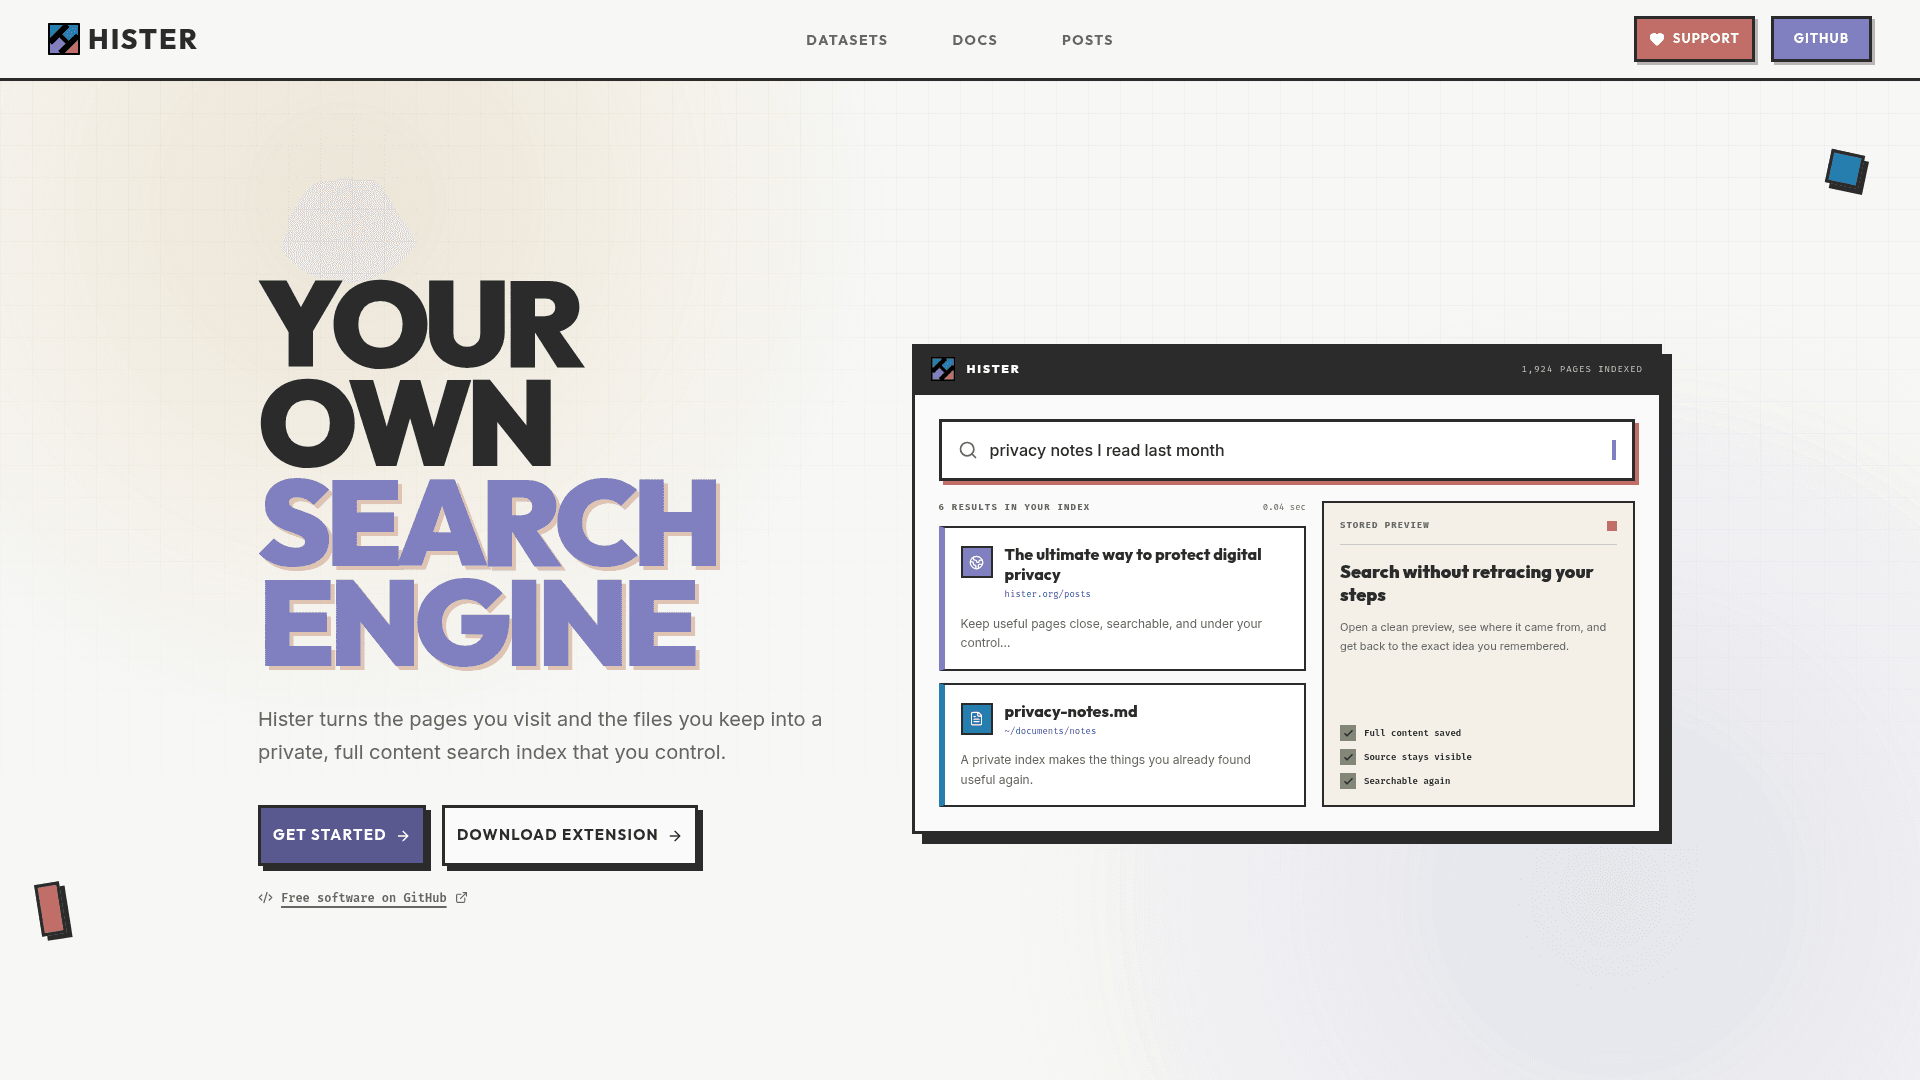Click the '0.04 sec' timing text
The height and width of the screenshot is (1080, 1920).
pyautogui.click(x=1284, y=507)
